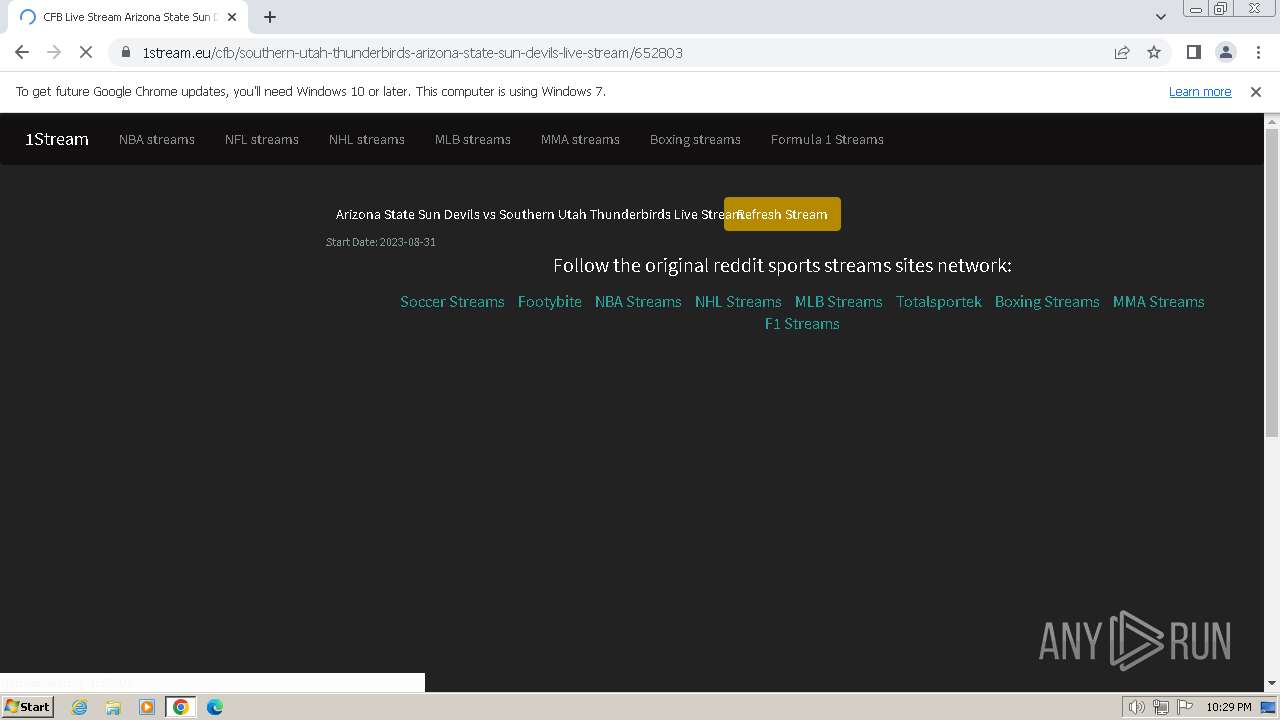Click the scrollbar down arrow

click(x=1272, y=684)
